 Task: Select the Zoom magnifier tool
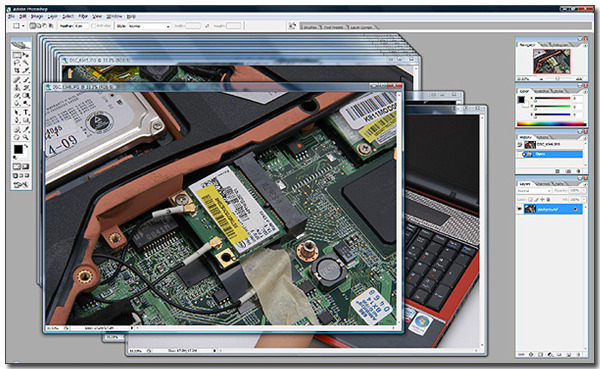[26, 137]
